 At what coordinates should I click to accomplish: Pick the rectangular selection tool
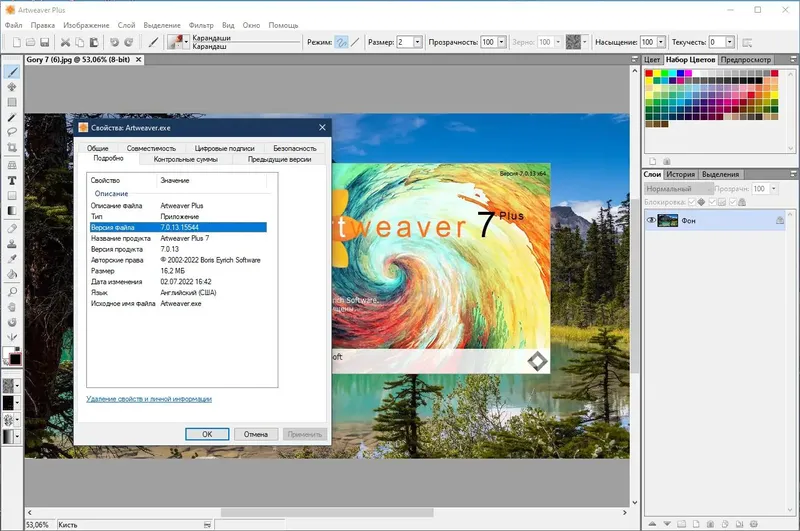pos(12,102)
